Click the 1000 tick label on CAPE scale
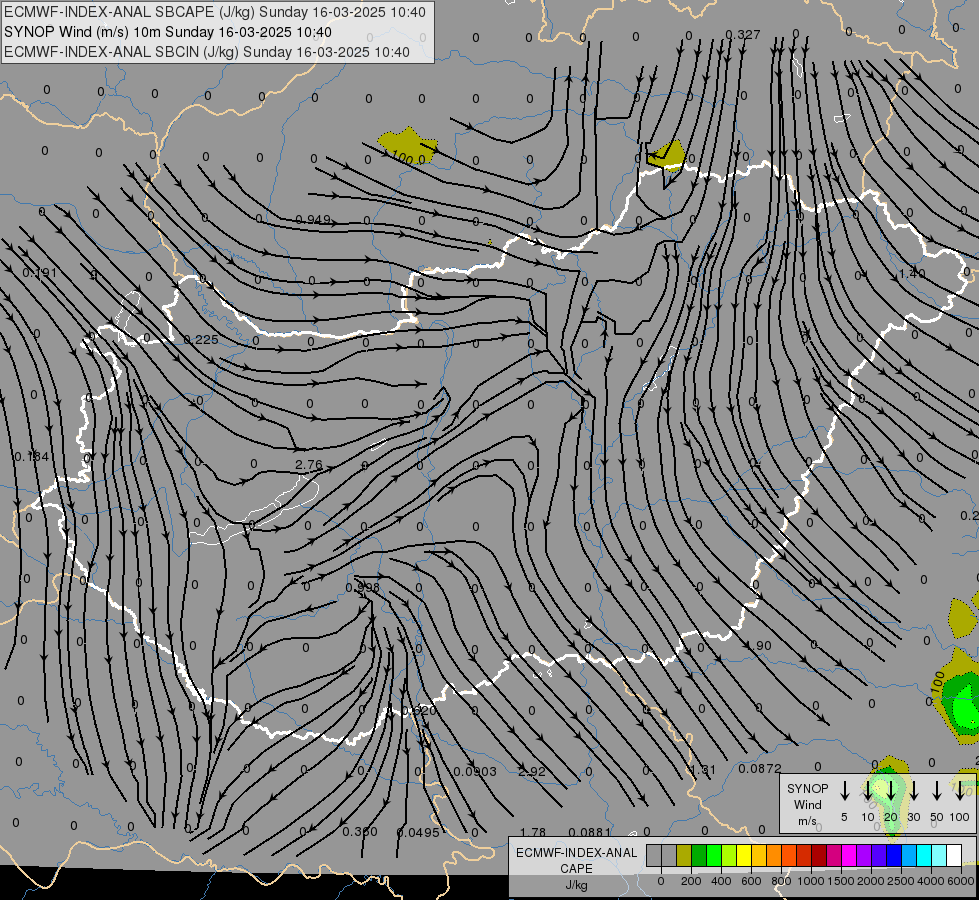979x900 pixels. [811, 881]
